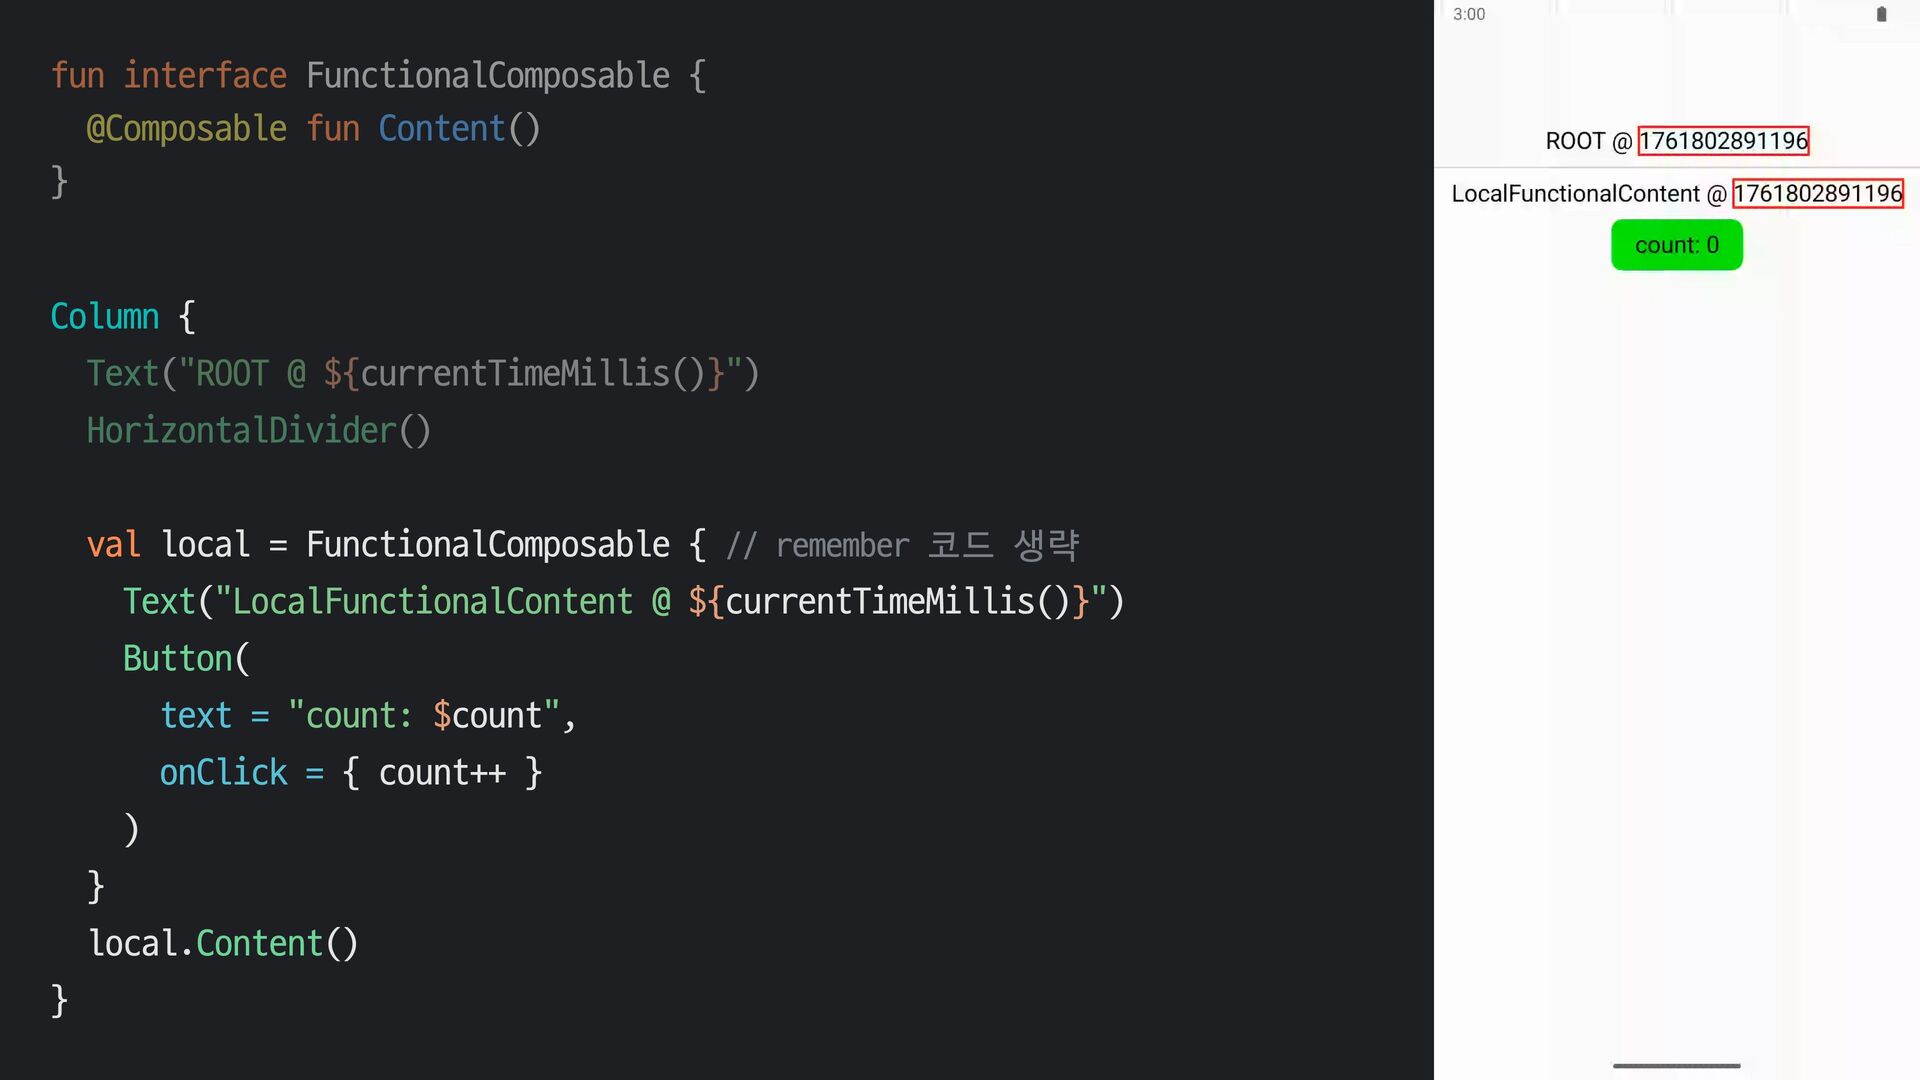Click the 3:00 clock in status bar

coord(1469,14)
